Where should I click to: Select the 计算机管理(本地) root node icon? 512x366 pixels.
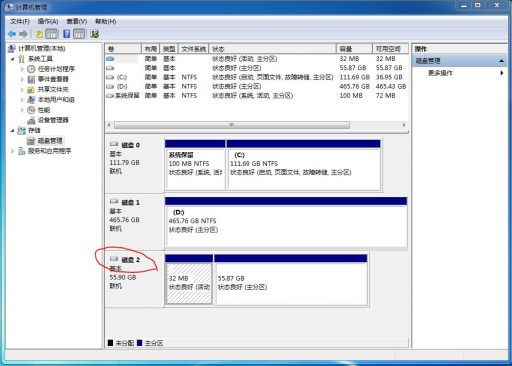(12, 49)
